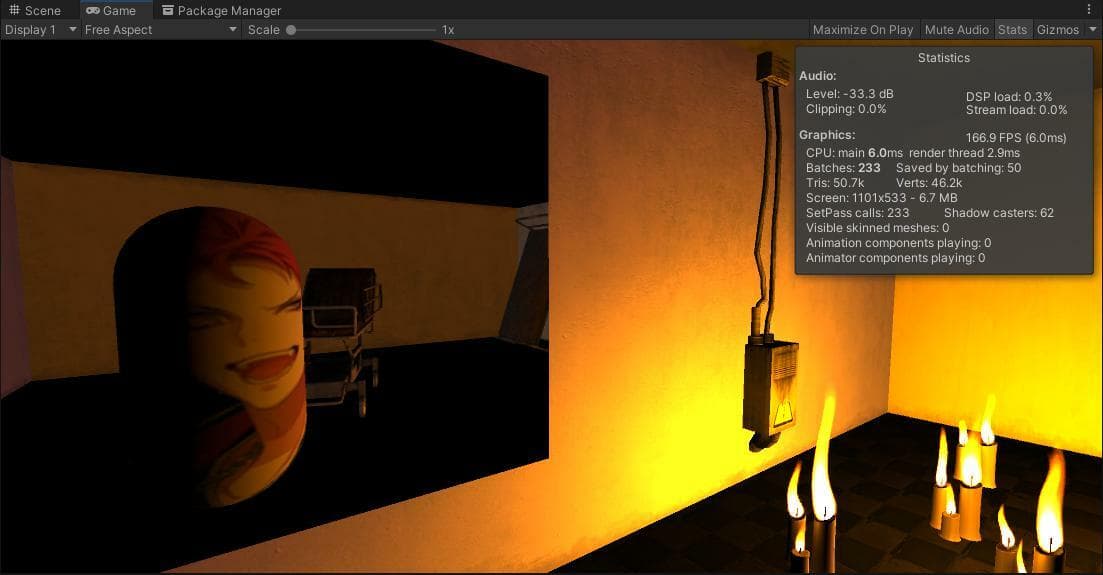
Task: Toggle Mute Audio
Action: coord(957,30)
